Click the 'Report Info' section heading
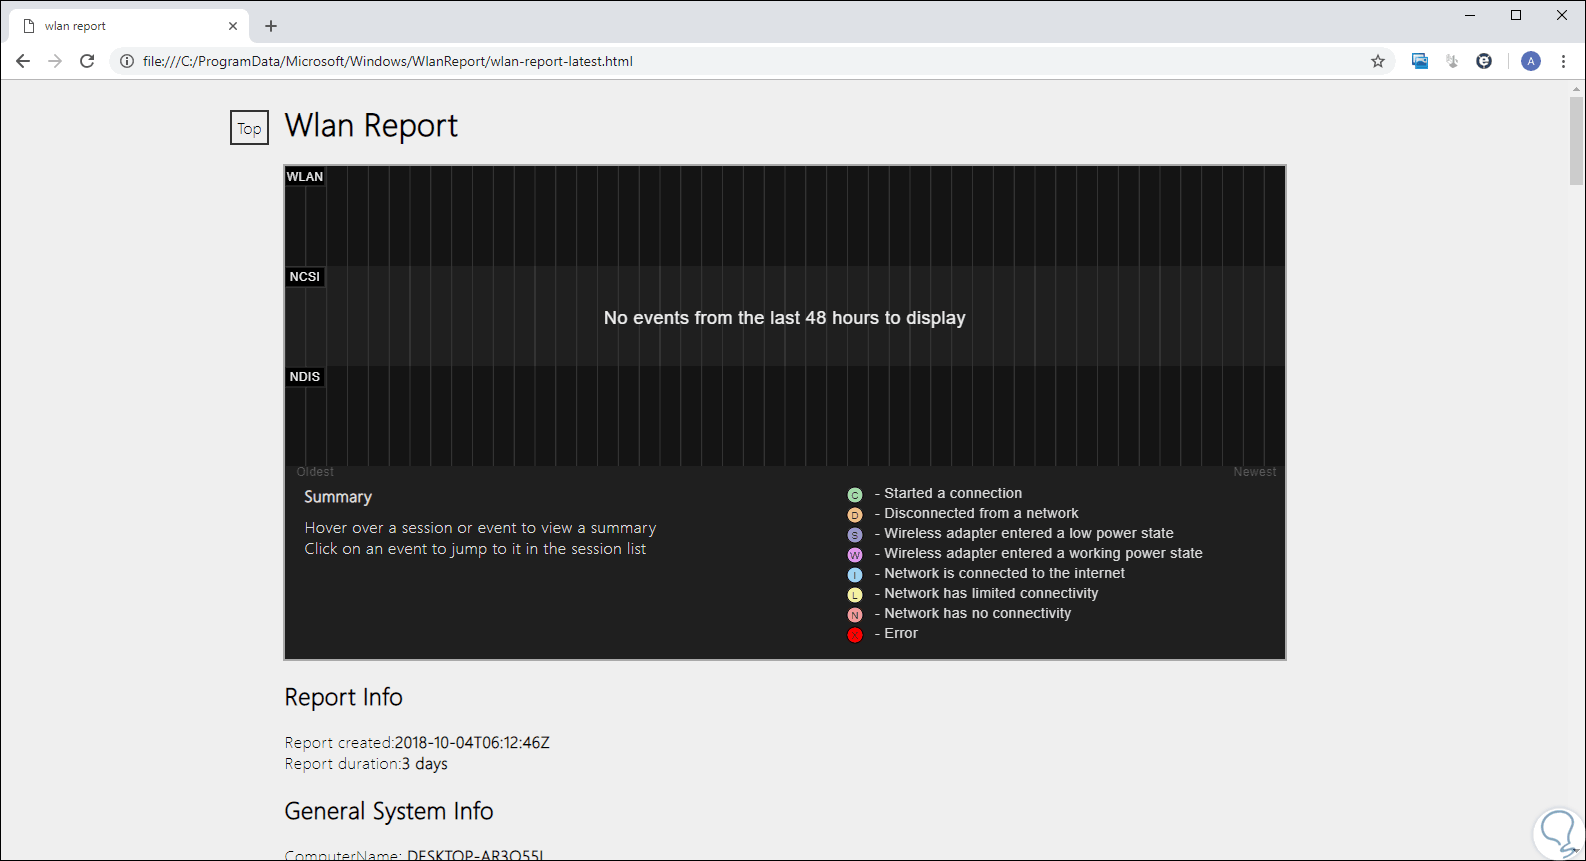Viewport: 1586px width, 861px height. pos(343,697)
